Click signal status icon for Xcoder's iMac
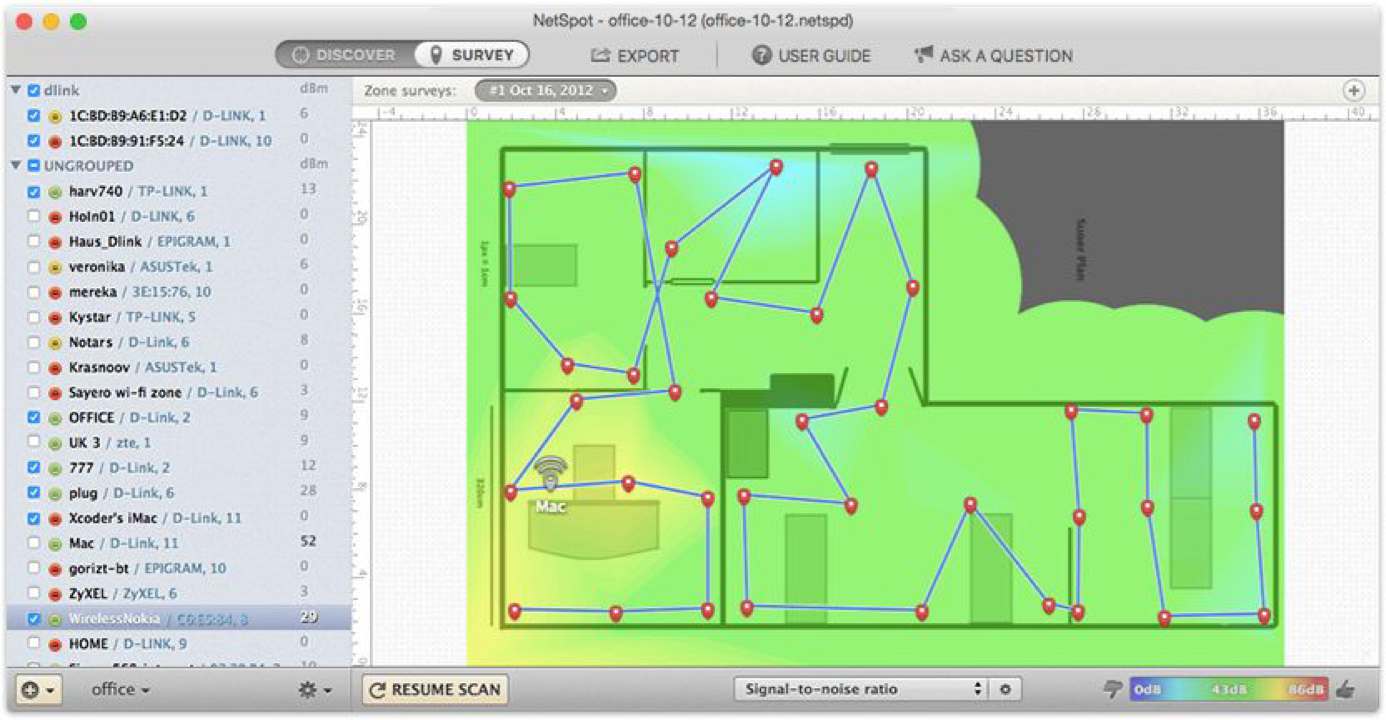 click(x=55, y=518)
